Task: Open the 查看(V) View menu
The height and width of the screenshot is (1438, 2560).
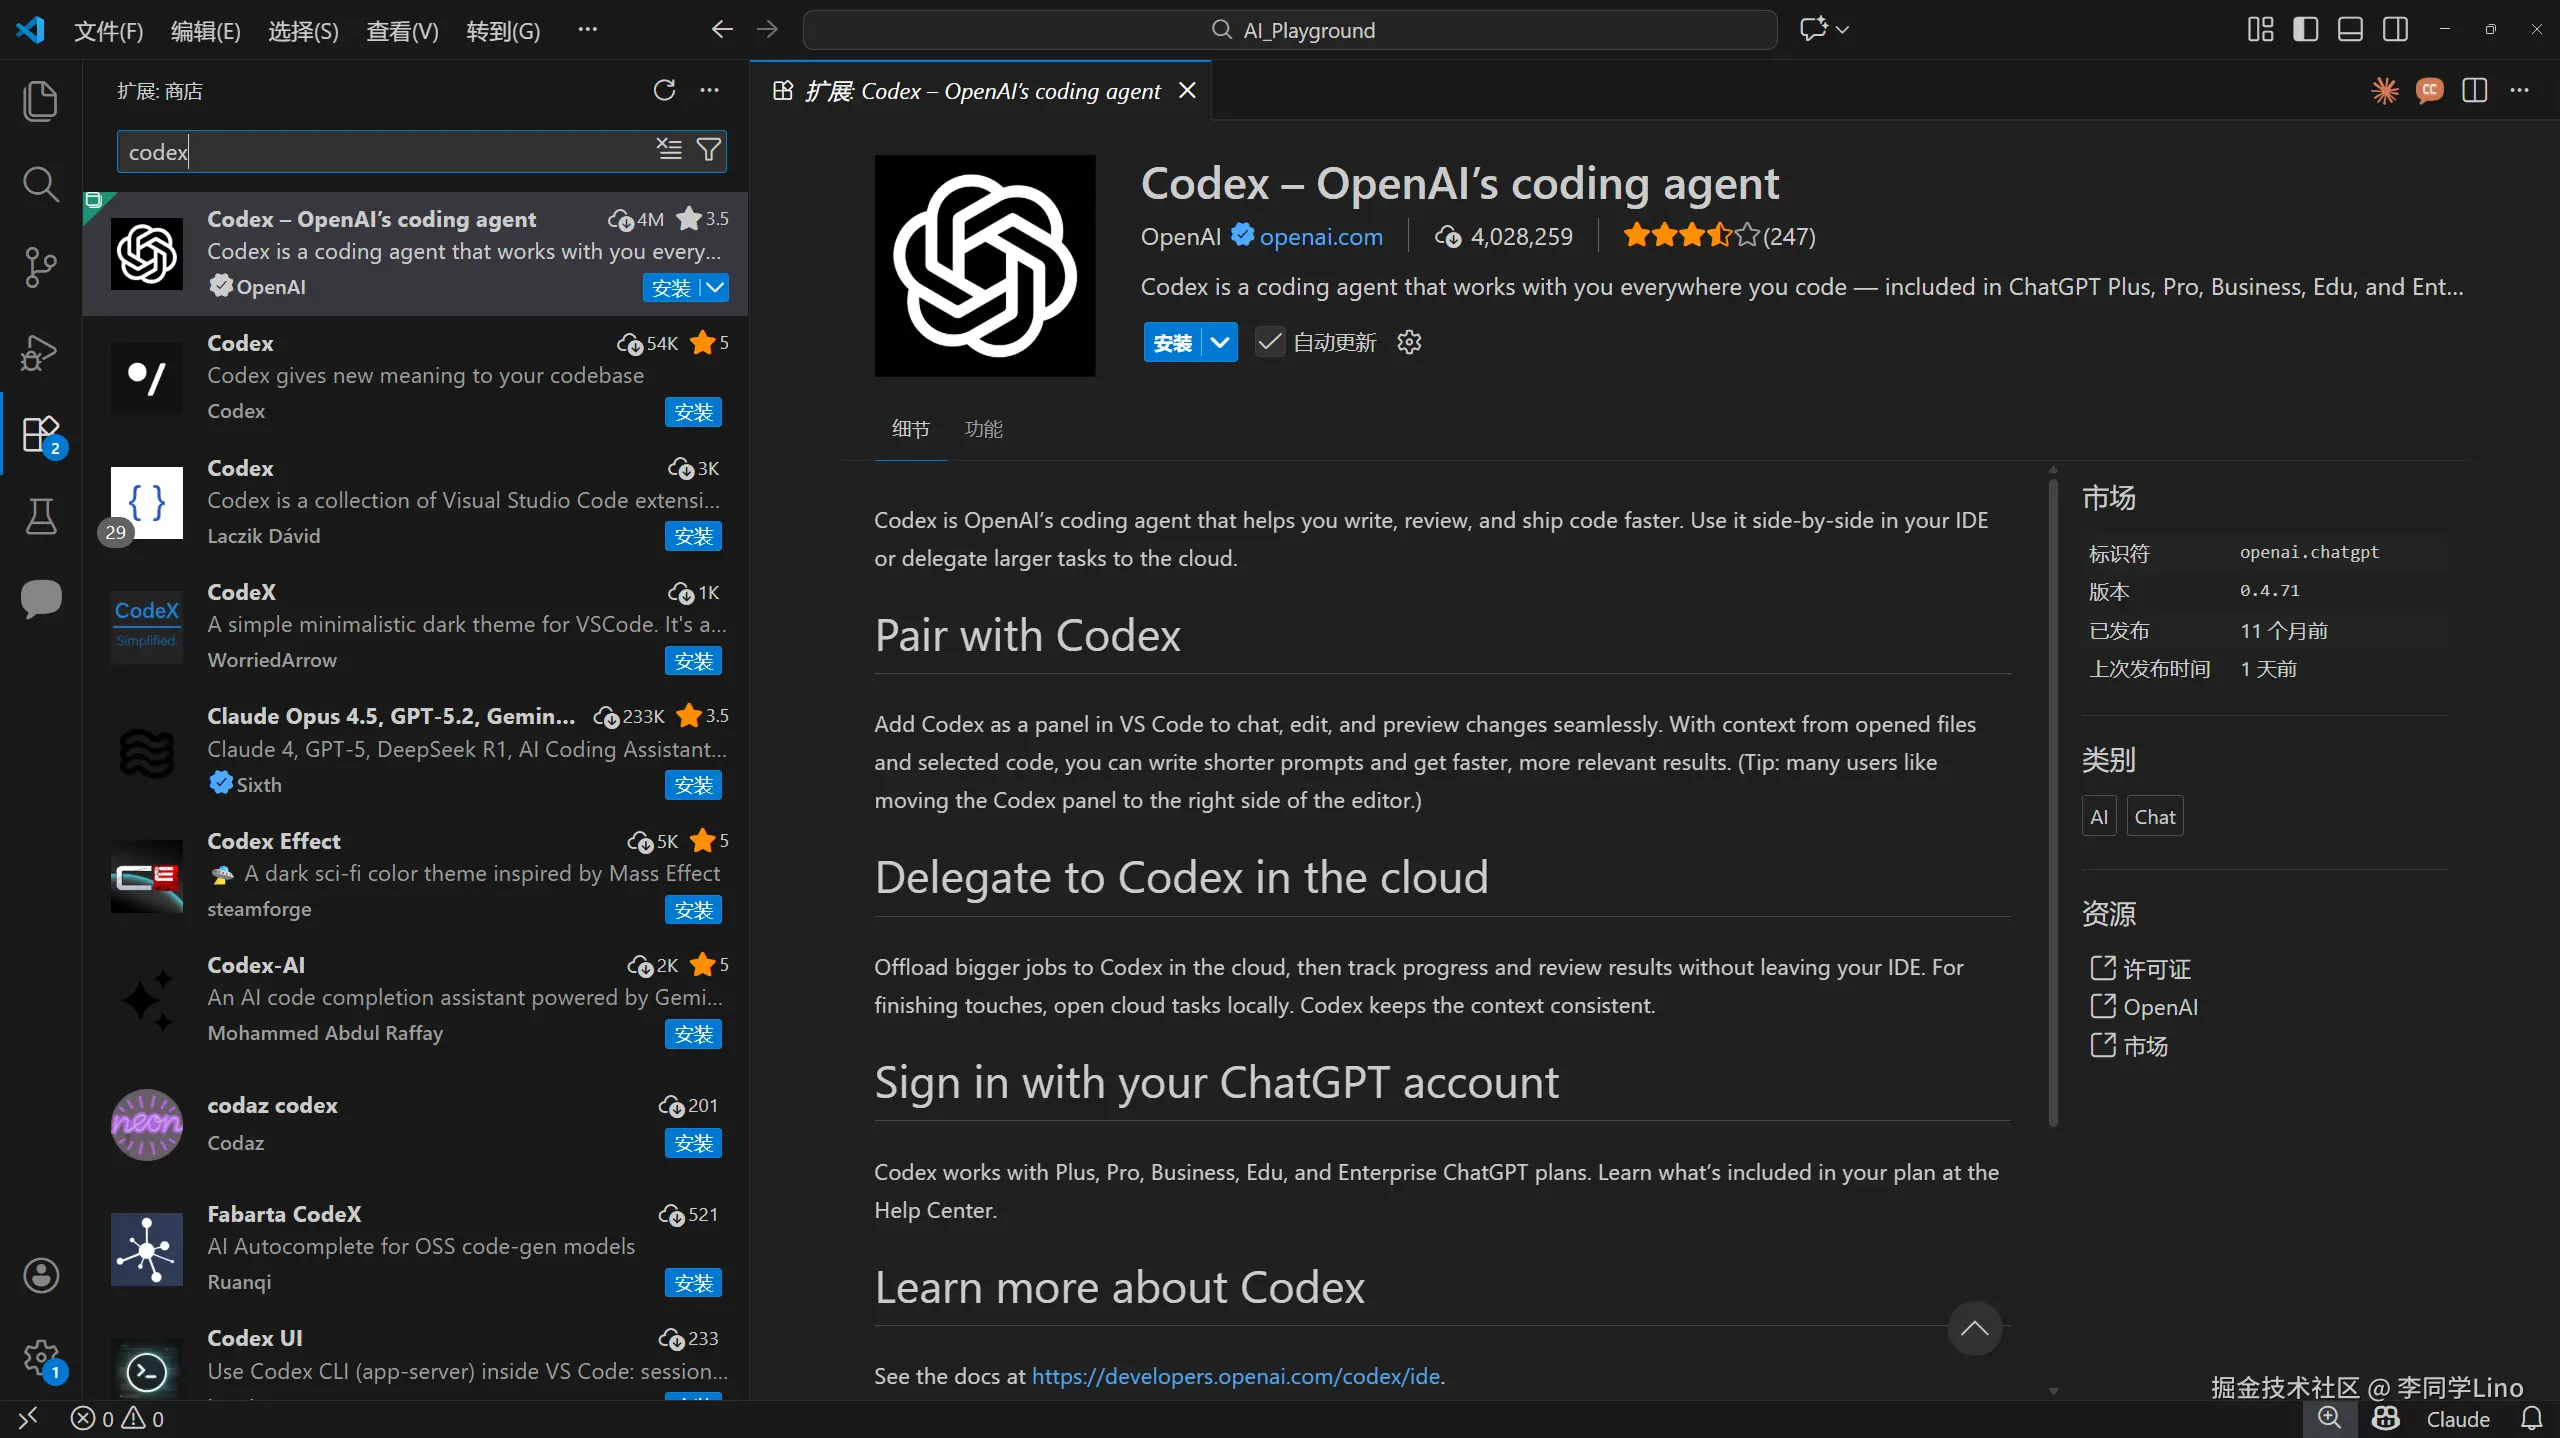Action: click(402, 31)
